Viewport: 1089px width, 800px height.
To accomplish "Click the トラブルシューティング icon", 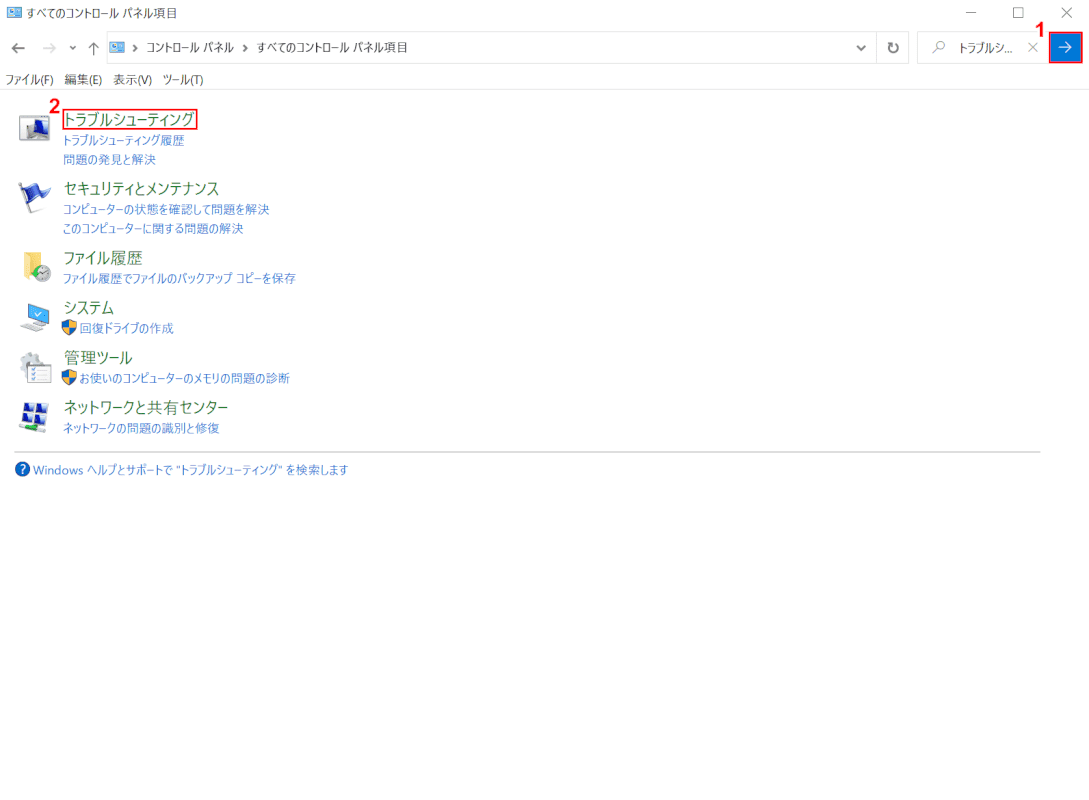I will point(34,128).
